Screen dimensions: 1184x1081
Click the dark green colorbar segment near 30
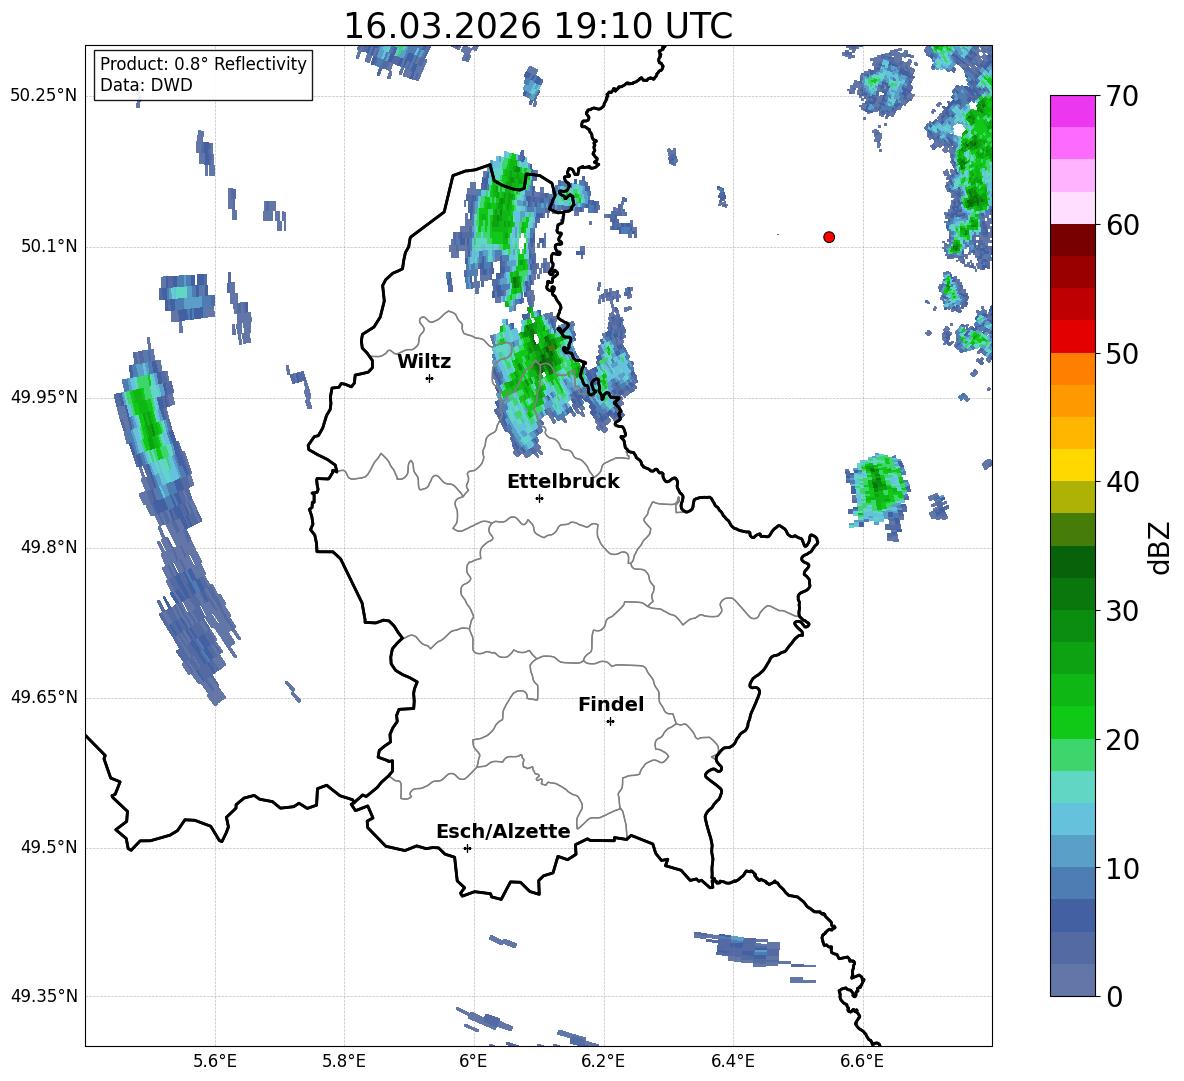(x=1072, y=594)
